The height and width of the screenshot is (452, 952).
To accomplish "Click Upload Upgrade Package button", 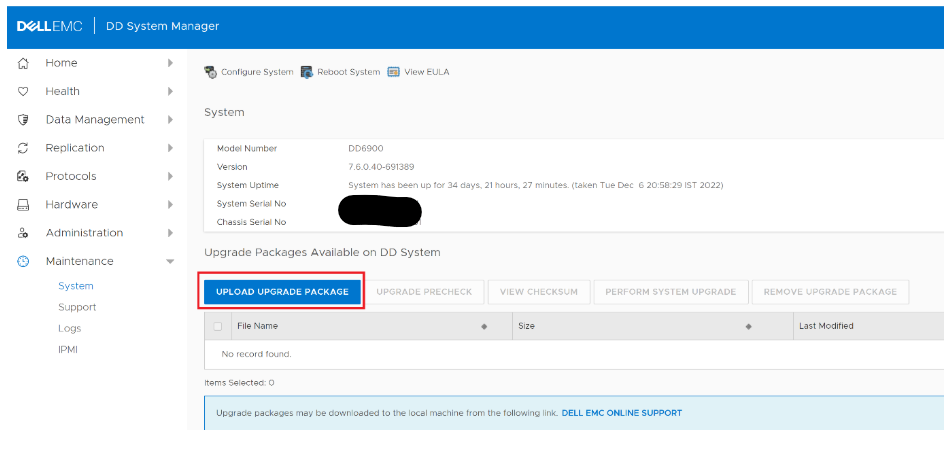I will (282, 292).
